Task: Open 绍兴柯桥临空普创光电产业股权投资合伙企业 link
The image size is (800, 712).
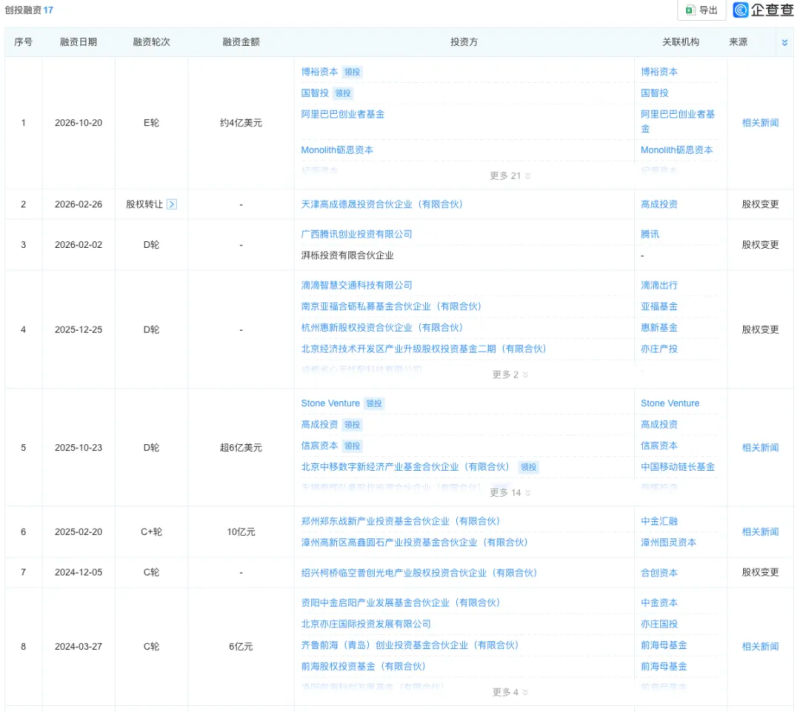Action: click(x=419, y=573)
